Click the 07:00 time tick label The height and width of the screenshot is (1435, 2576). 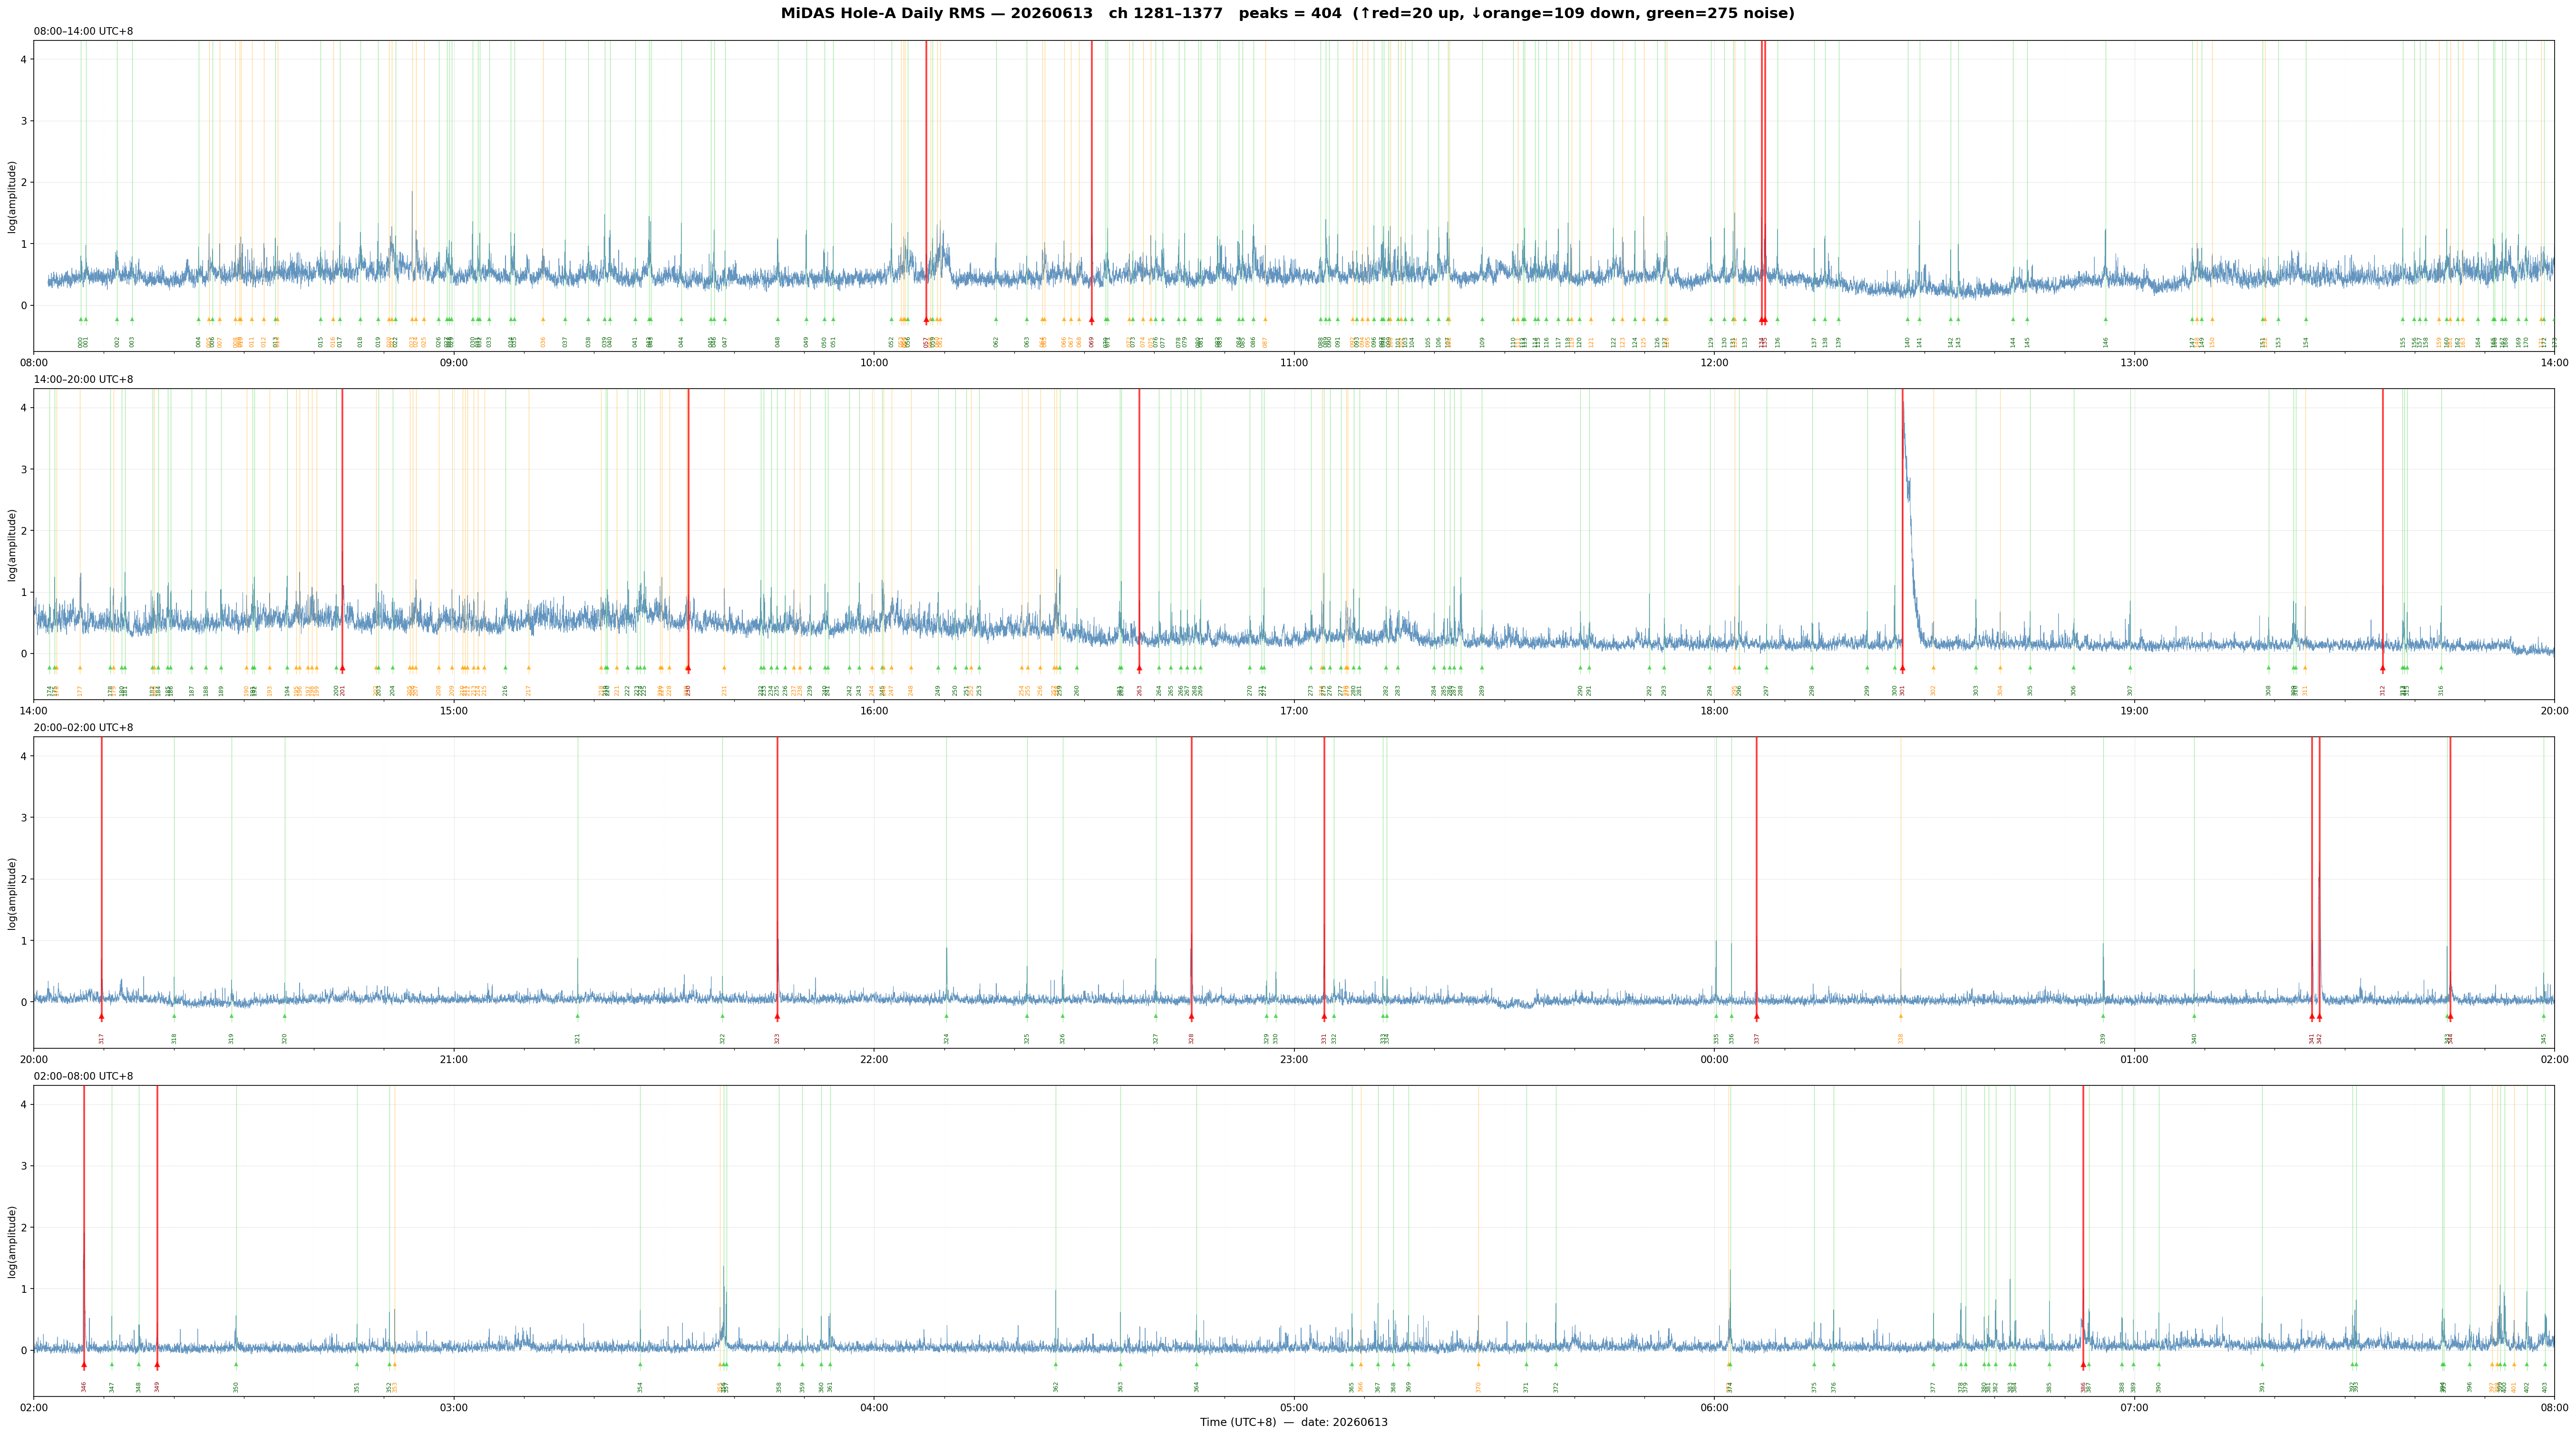click(x=2134, y=1407)
